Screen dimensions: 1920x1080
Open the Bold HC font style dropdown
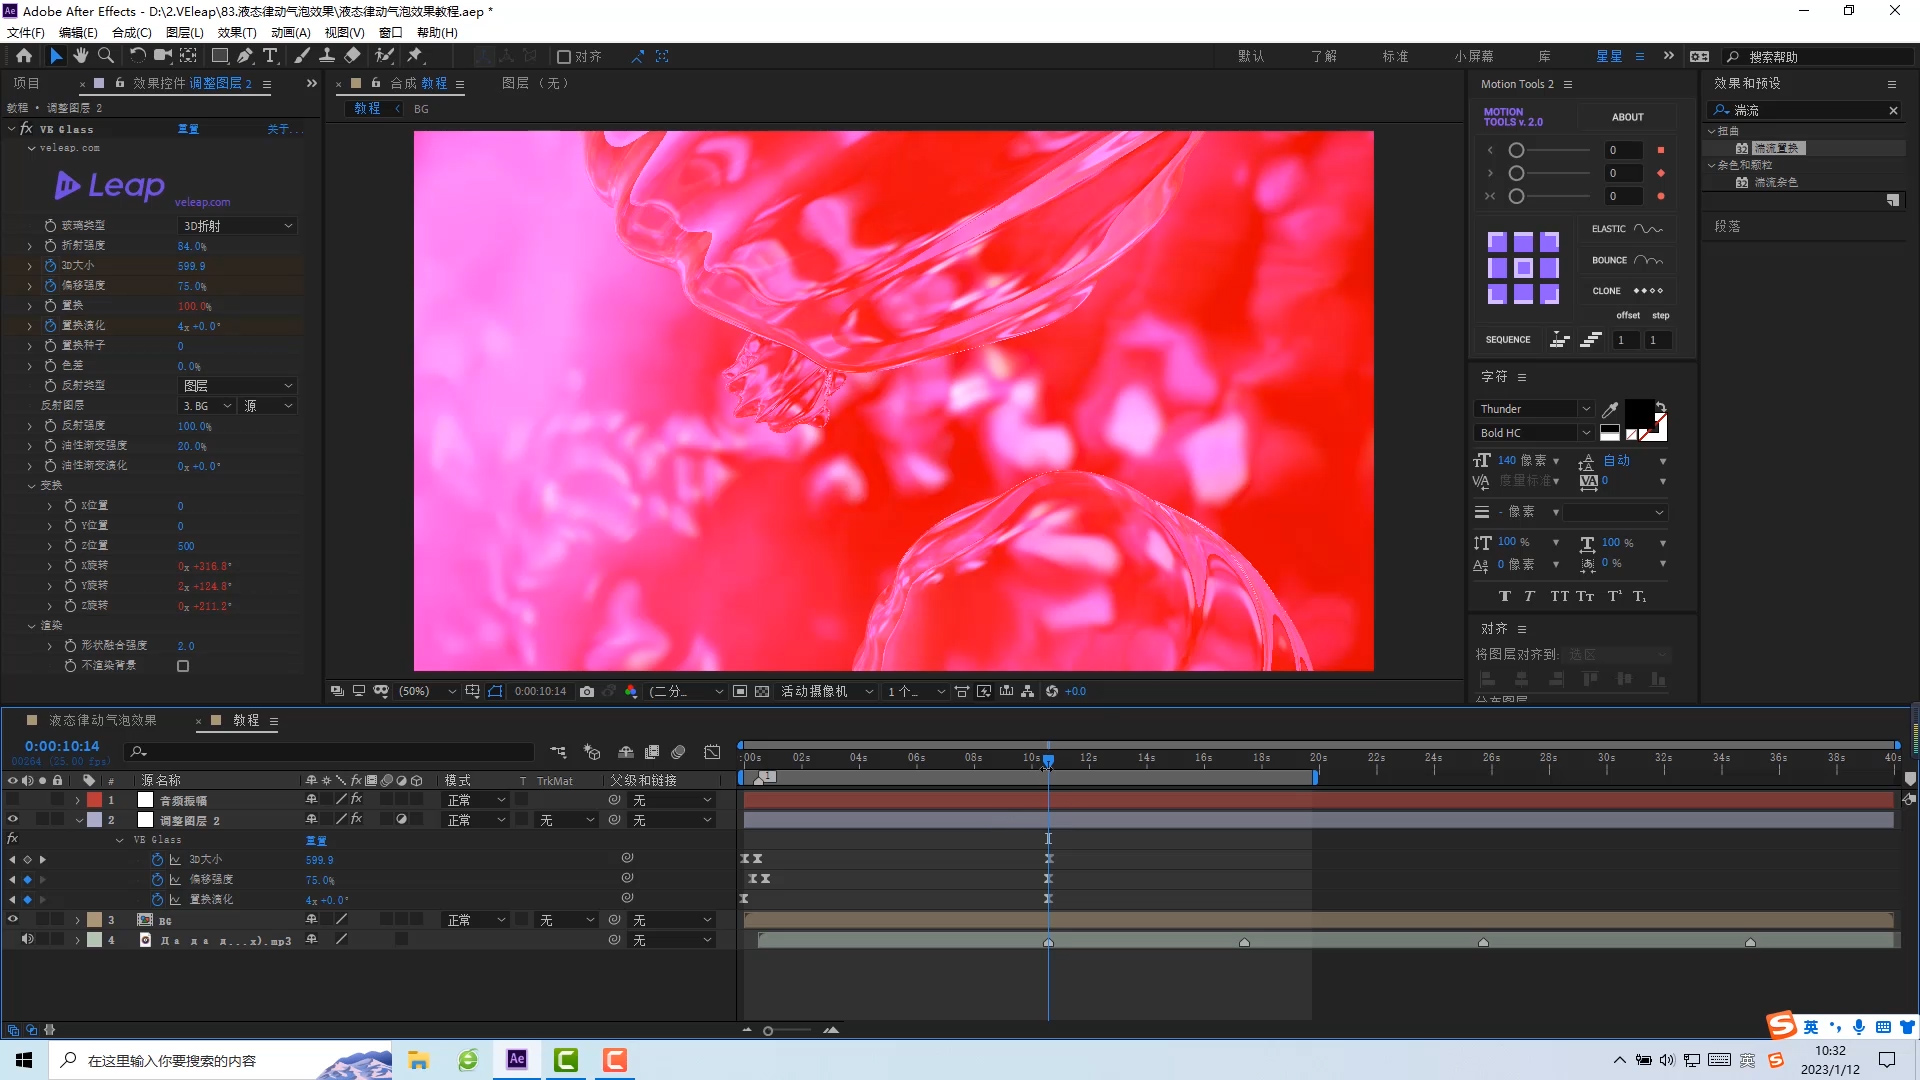(x=1533, y=433)
